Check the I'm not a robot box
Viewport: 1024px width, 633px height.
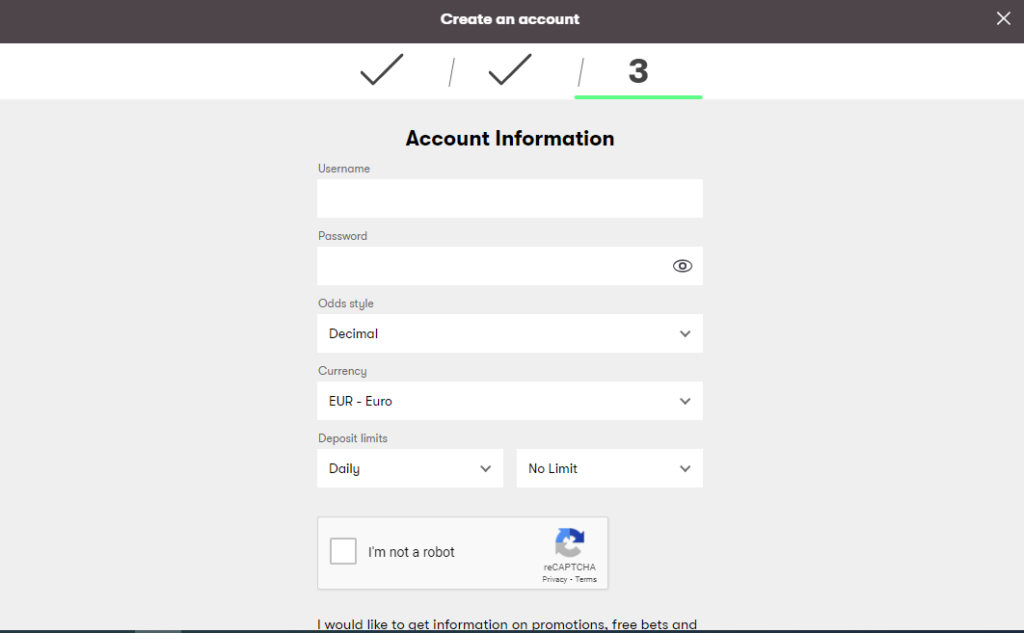[x=343, y=552]
